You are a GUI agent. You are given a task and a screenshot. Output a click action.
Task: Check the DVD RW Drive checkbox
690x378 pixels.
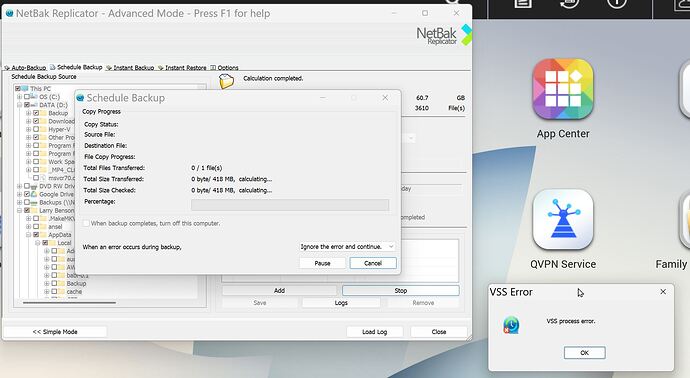pos(27,186)
